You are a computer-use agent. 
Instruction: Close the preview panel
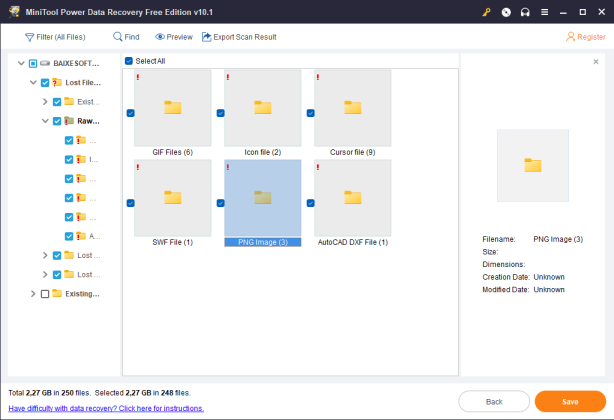596,62
